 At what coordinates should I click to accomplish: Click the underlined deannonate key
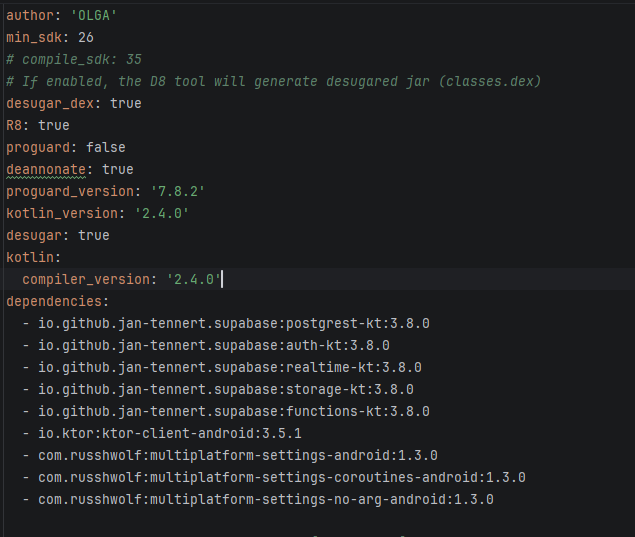click(46, 170)
